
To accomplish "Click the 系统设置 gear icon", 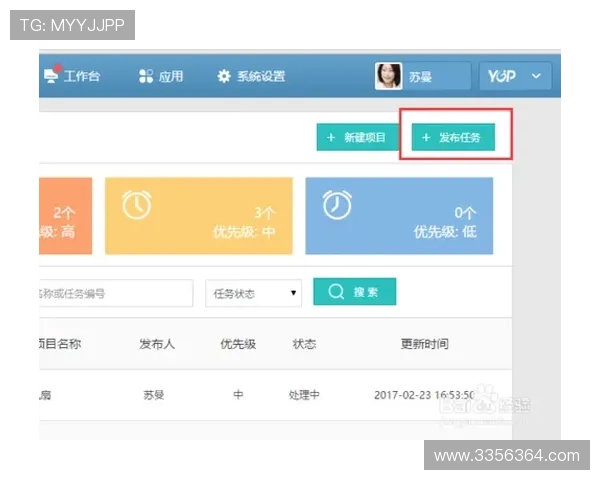I will point(224,76).
